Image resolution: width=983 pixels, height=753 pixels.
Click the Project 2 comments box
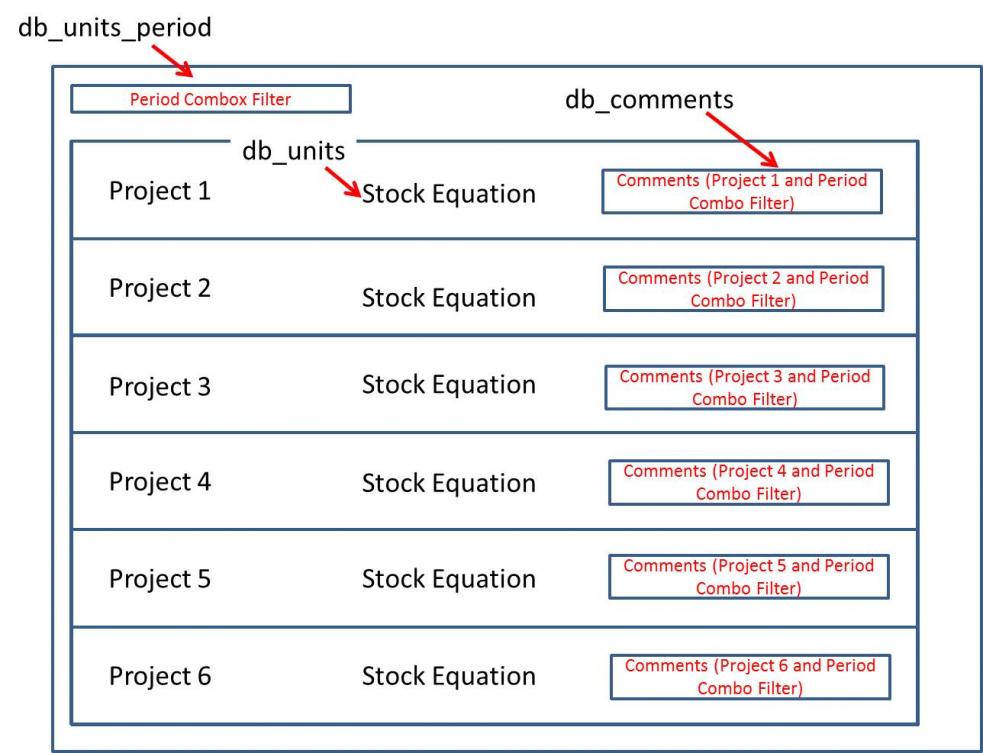[x=743, y=289]
